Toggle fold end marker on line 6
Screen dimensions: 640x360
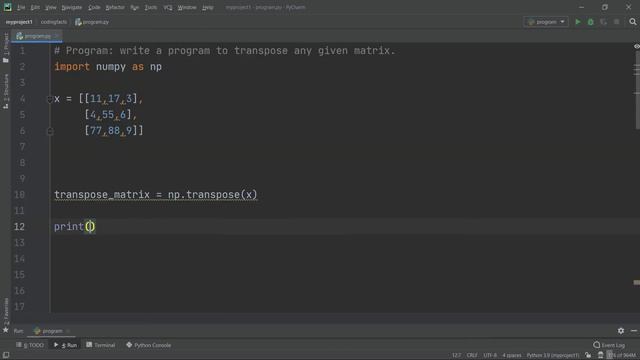click(50, 131)
